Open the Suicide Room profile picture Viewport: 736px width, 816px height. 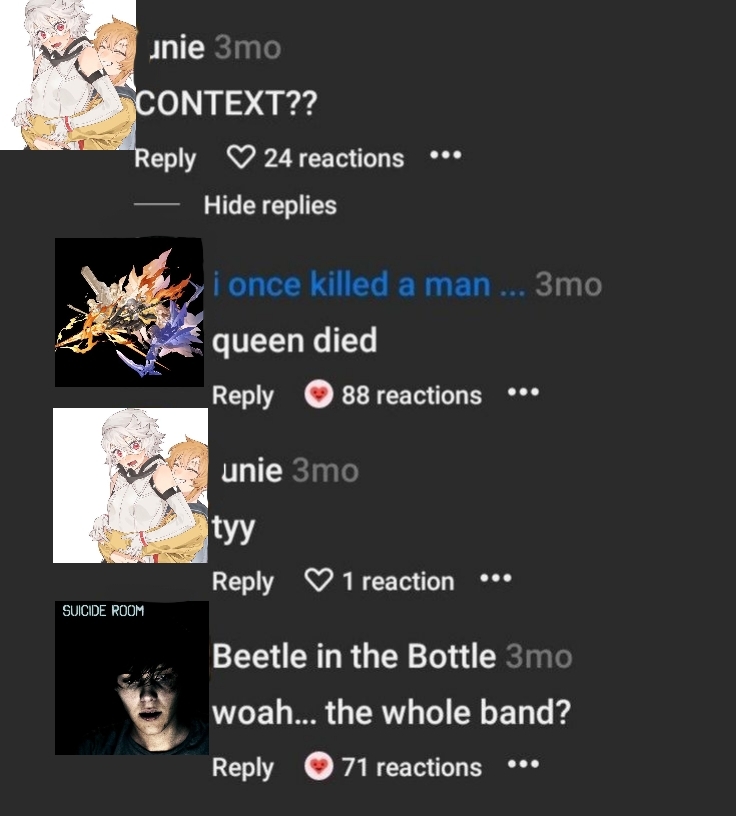click(131, 678)
